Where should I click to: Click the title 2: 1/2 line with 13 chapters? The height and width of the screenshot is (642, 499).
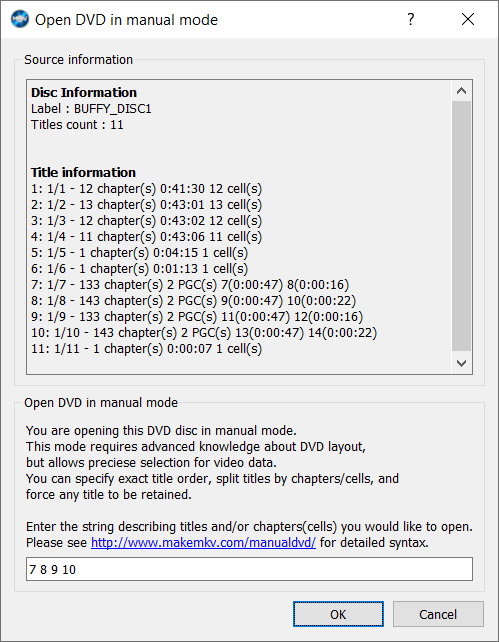[x=146, y=205]
